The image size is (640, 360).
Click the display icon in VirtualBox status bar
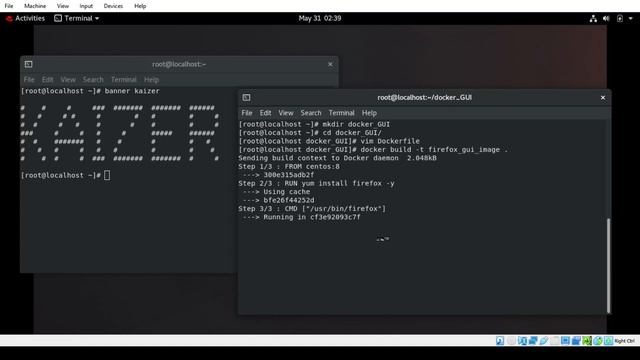coord(565,341)
